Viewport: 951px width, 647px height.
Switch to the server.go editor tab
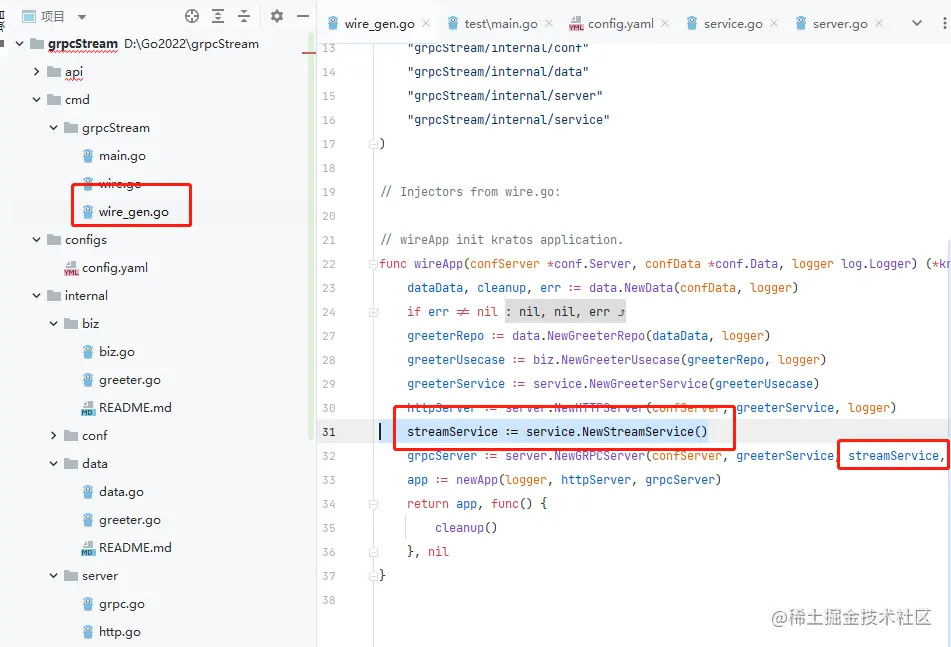pyautogui.click(x=840, y=24)
